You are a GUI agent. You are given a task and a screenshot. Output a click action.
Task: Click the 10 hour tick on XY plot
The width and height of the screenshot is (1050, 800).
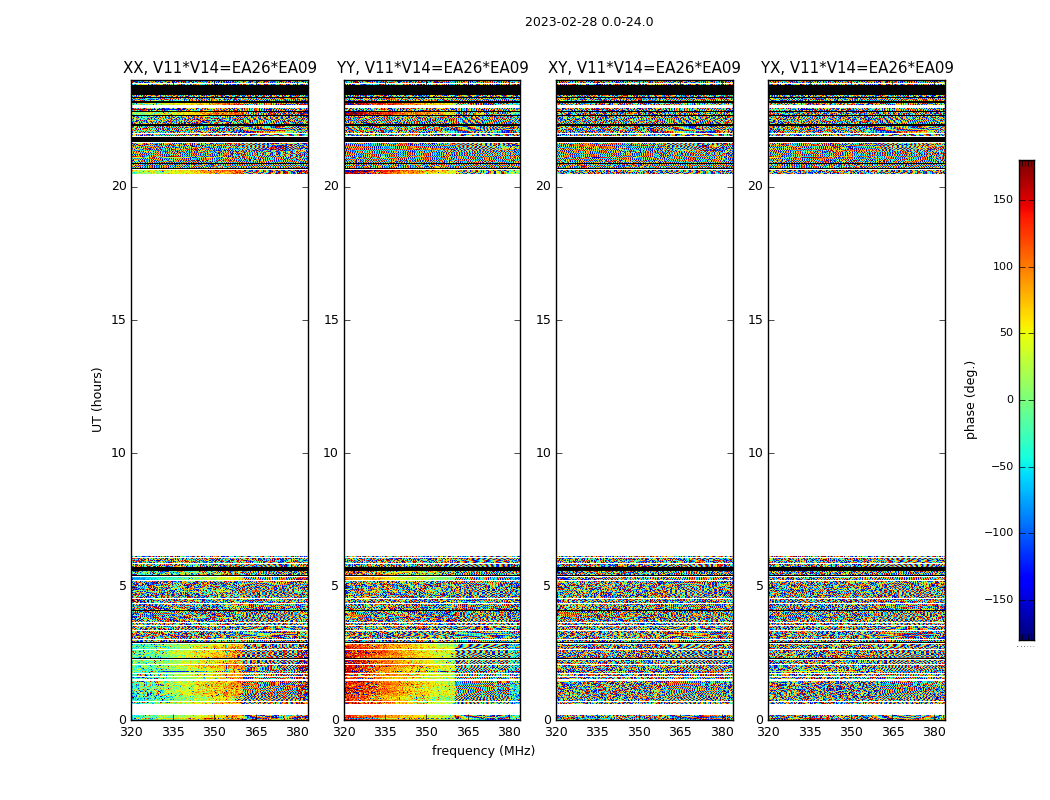(543, 453)
